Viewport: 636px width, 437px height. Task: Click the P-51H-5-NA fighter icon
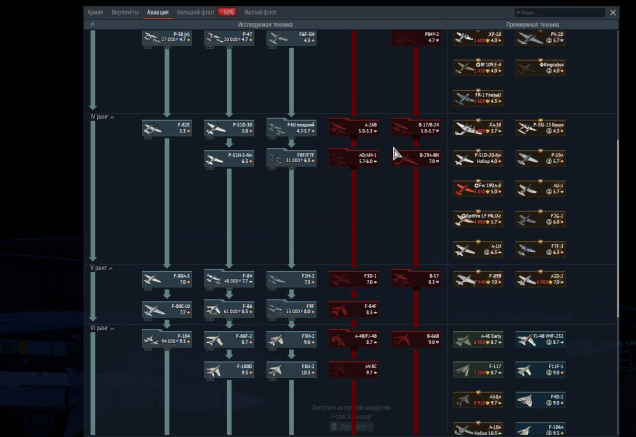tap(229, 158)
